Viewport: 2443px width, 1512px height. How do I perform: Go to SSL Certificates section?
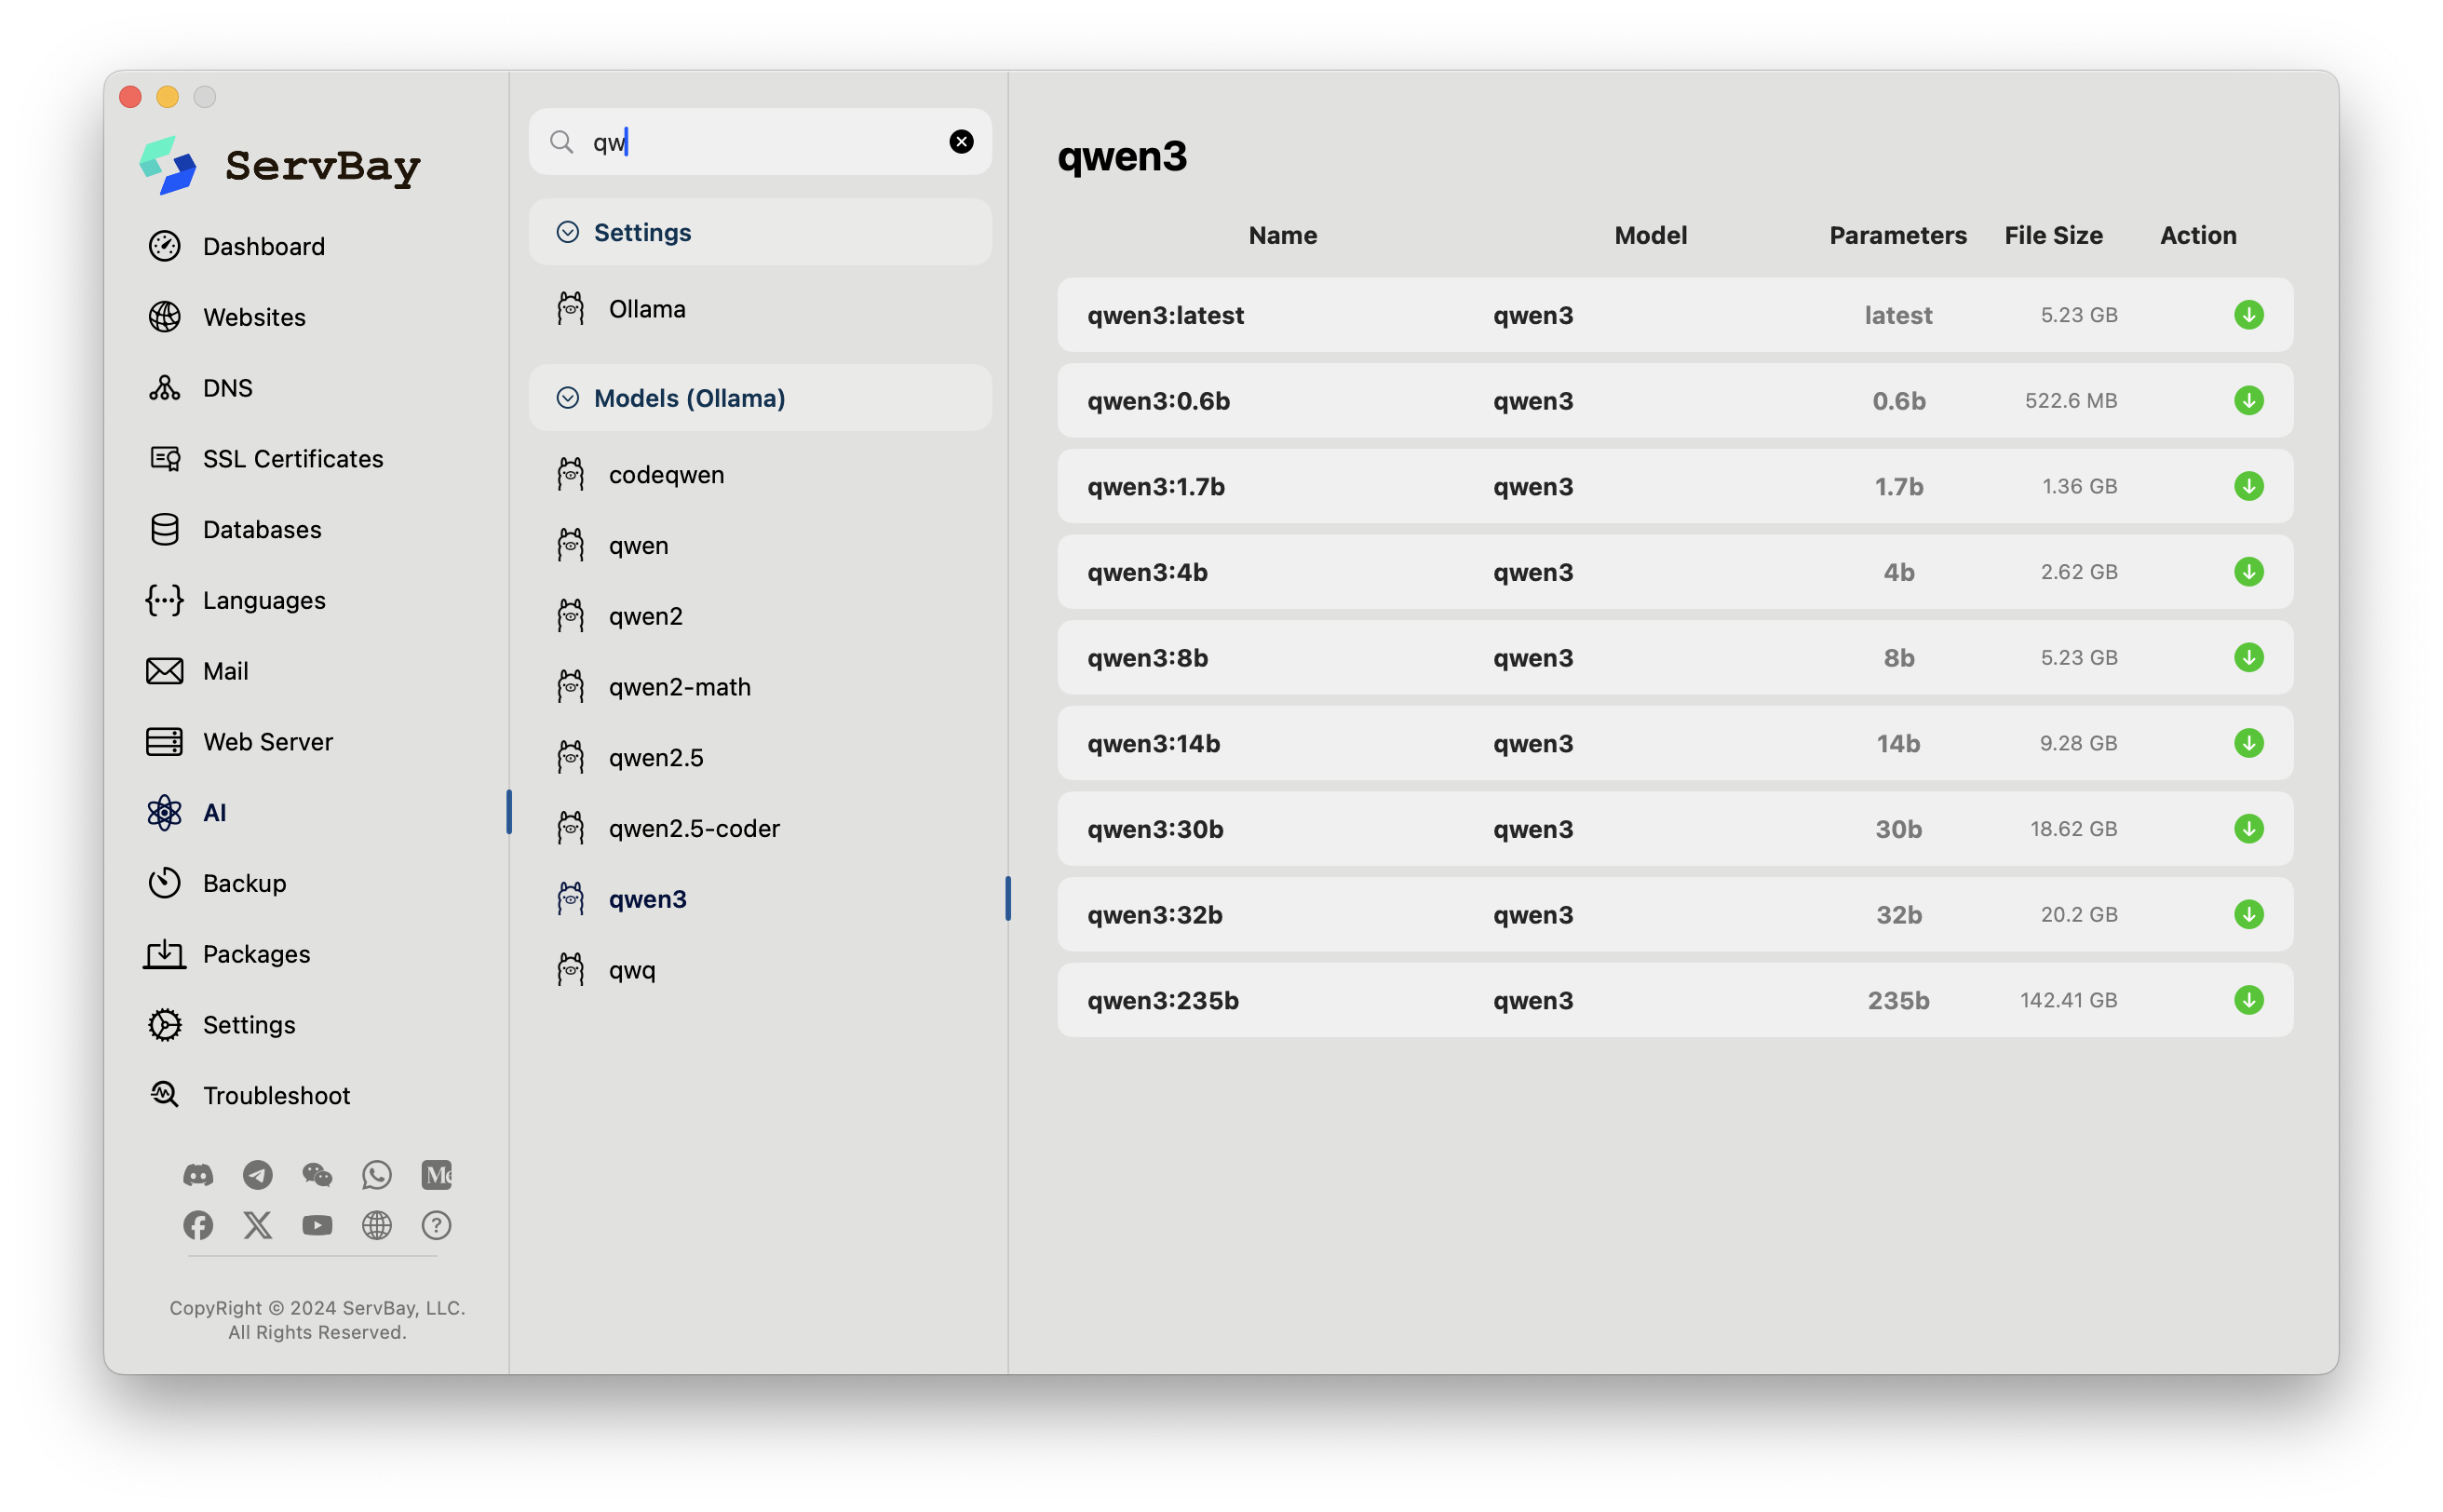click(292, 459)
